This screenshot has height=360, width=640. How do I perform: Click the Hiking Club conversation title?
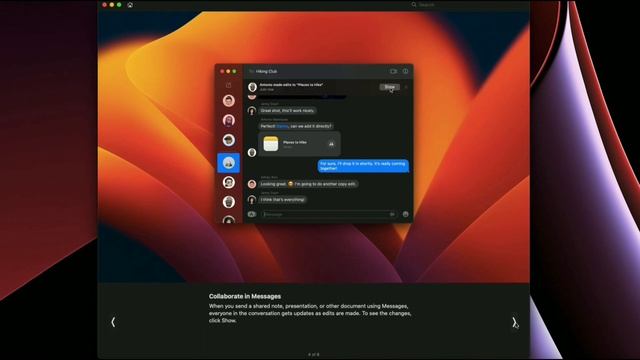coord(267,71)
